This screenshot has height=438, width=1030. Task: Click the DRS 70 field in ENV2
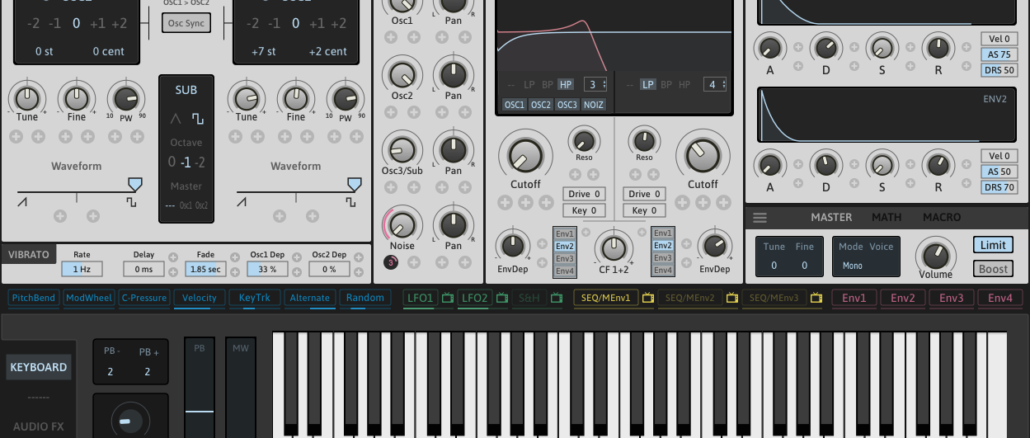click(998, 187)
